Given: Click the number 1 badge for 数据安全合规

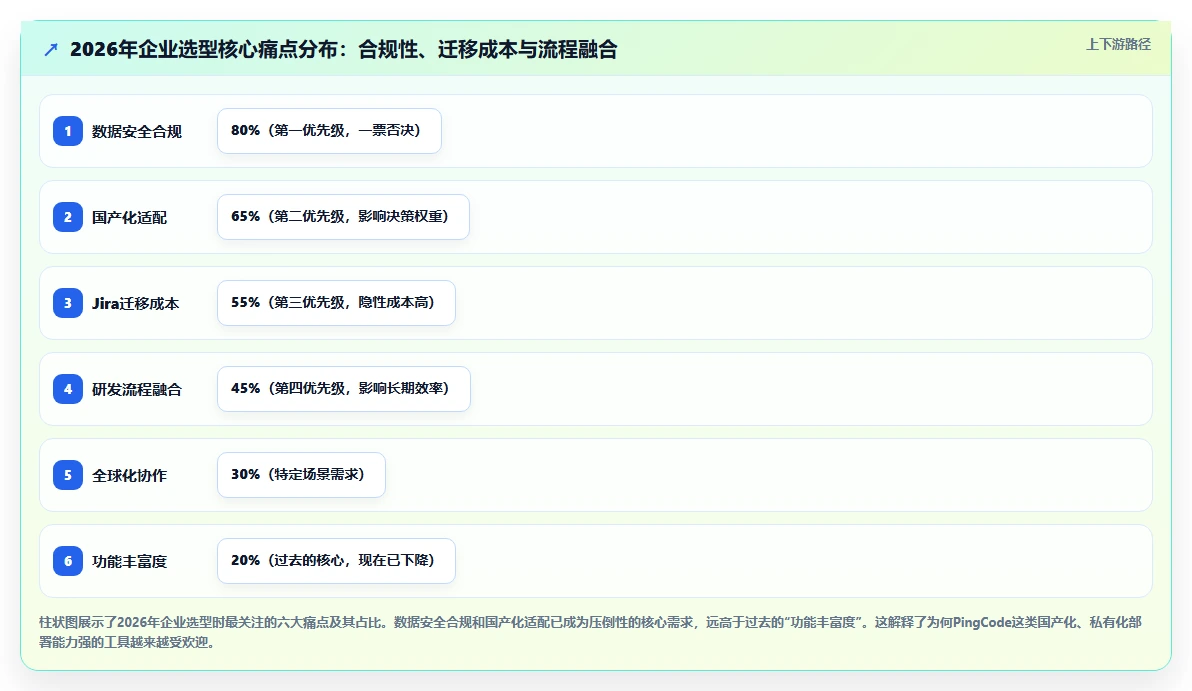Looking at the screenshot, I should tap(68, 131).
